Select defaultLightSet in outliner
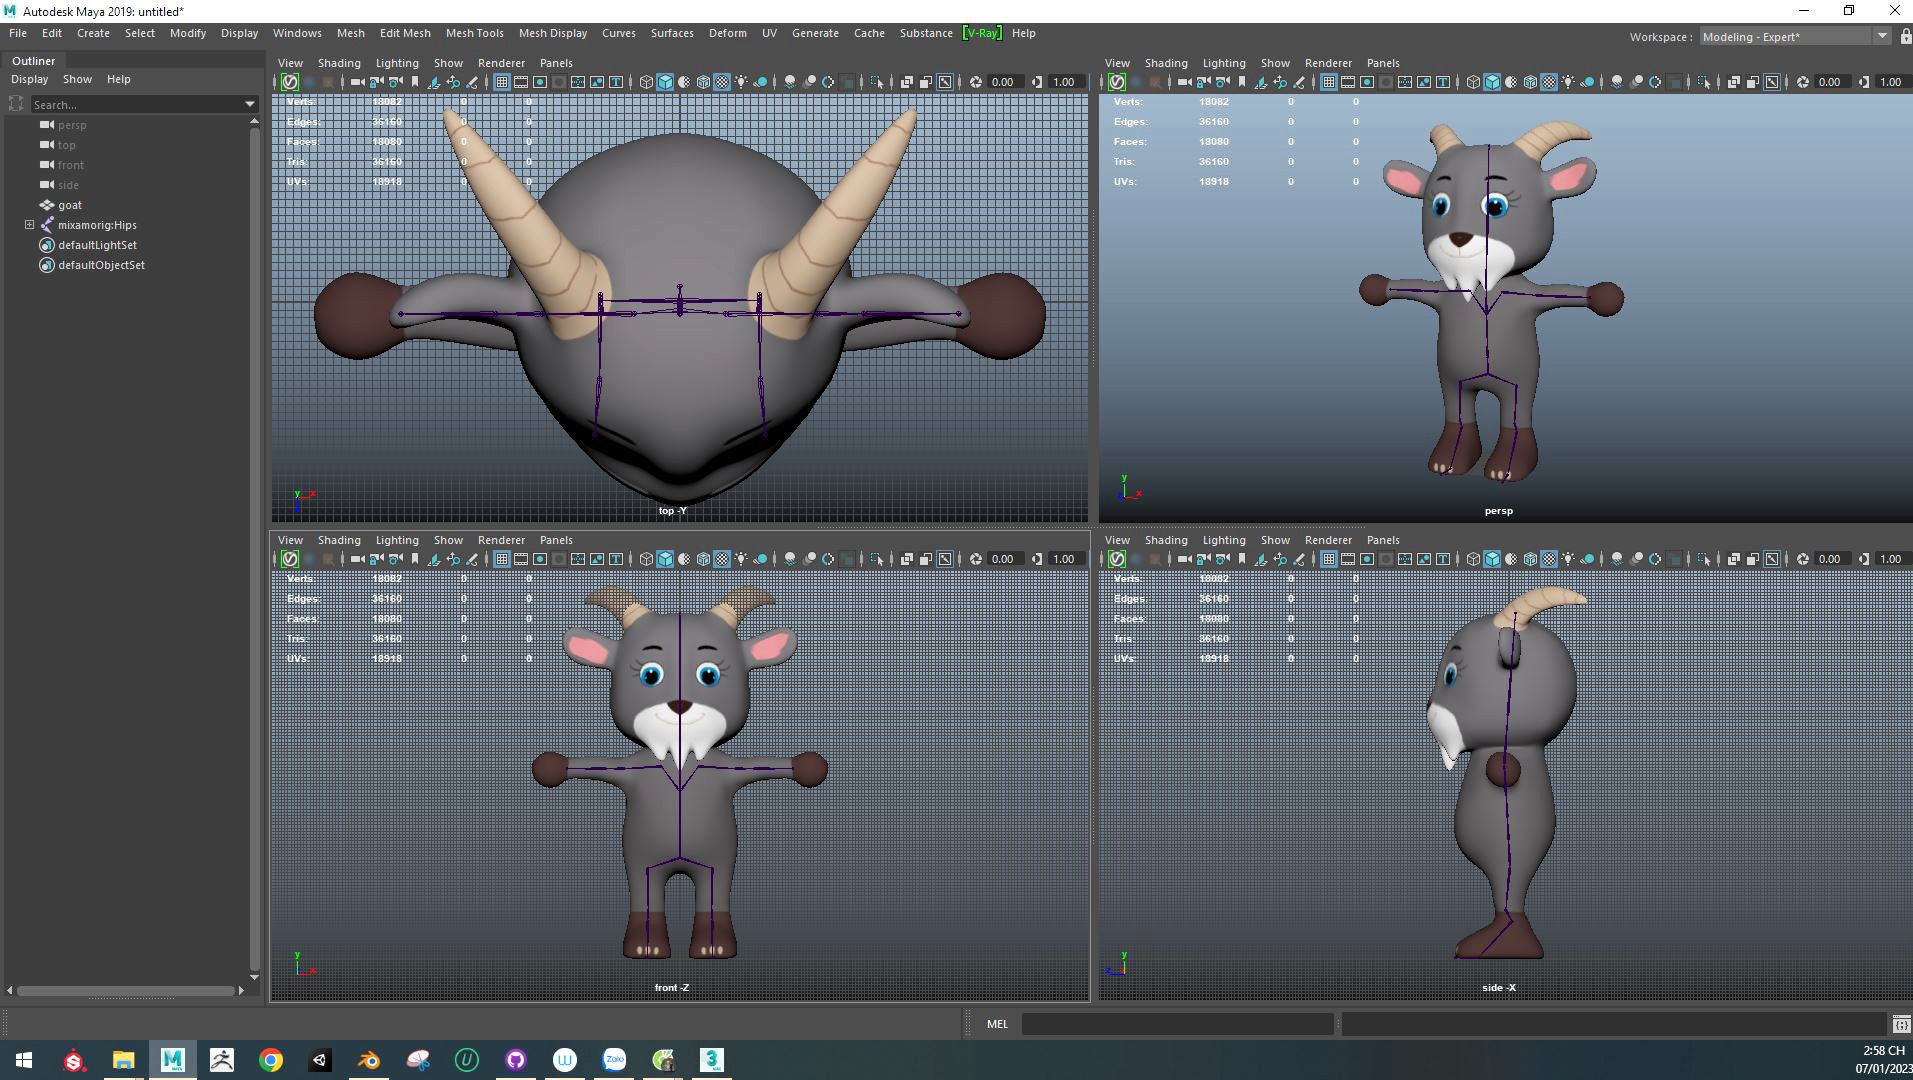 [97, 245]
